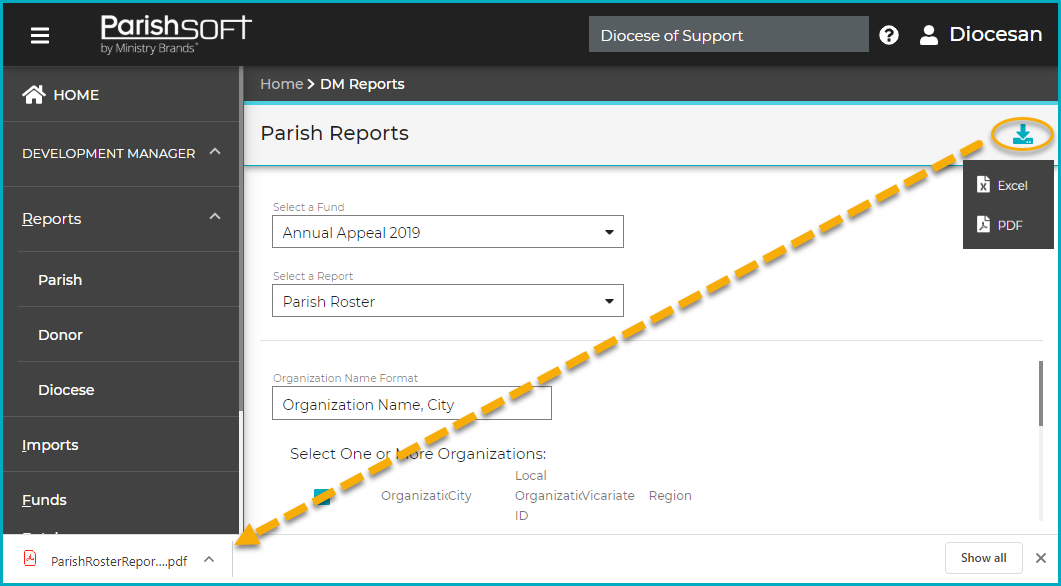This screenshot has width=1061, height=586.
Task: Click the Select One or More Organizations label
Action: (x=417, y=453)
